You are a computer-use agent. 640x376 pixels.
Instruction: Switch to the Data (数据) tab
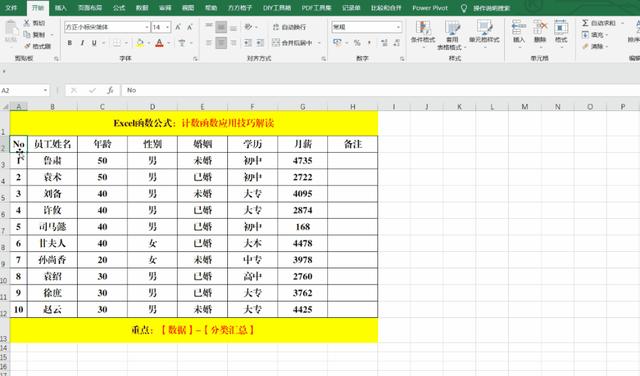pos(142,8)
